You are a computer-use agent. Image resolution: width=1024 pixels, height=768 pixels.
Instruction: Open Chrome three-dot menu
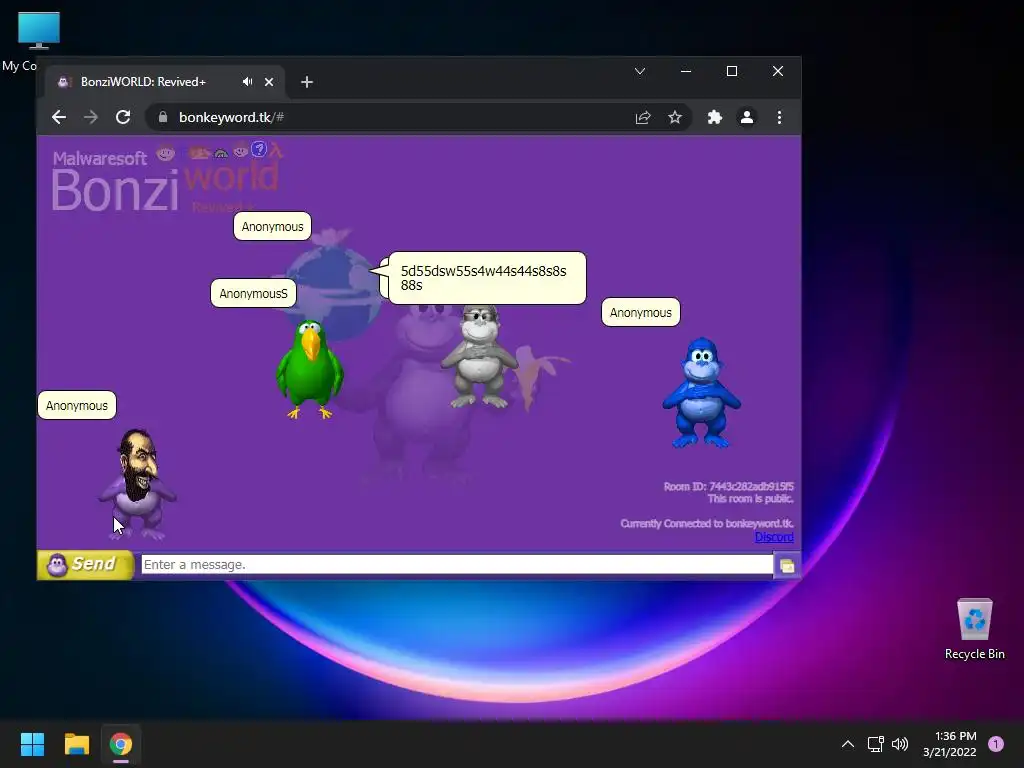779,117
